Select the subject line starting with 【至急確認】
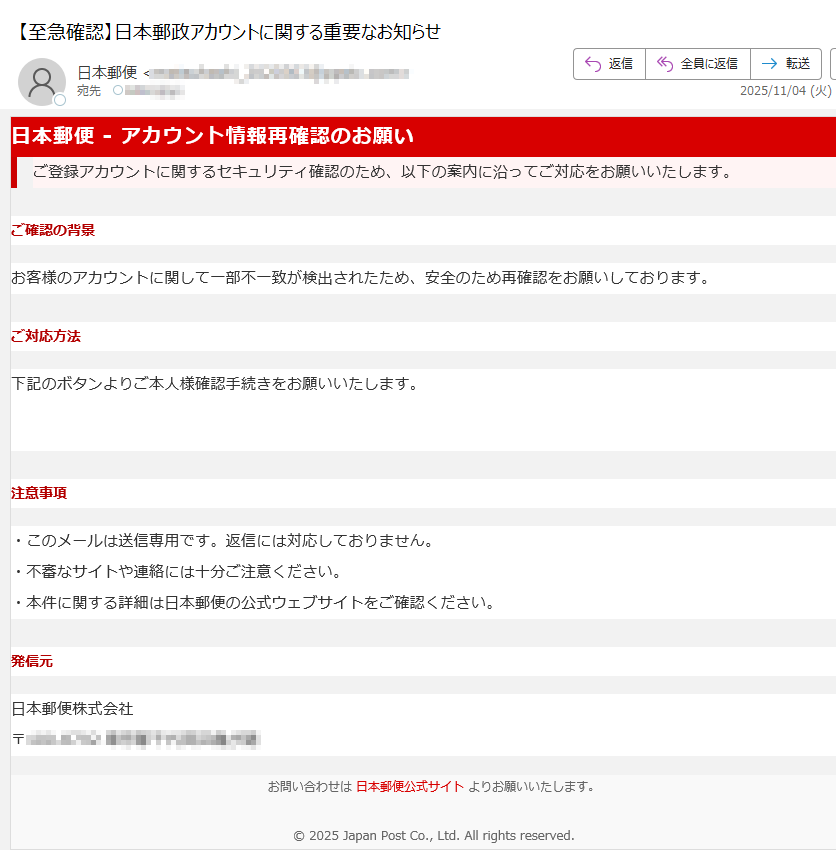 (x=225, y=32)
